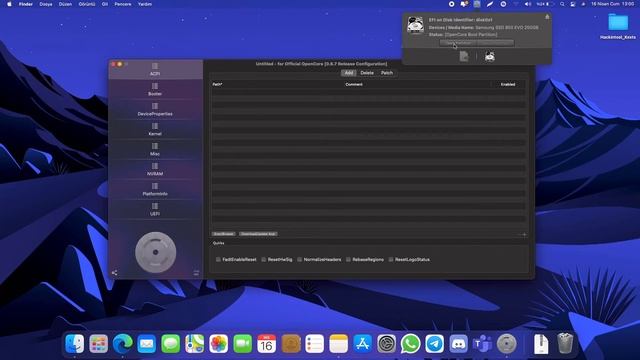The width and height of the screenshot is (640, 360).
Task: Open Mail from the Dock
Action: coord(147,344)
